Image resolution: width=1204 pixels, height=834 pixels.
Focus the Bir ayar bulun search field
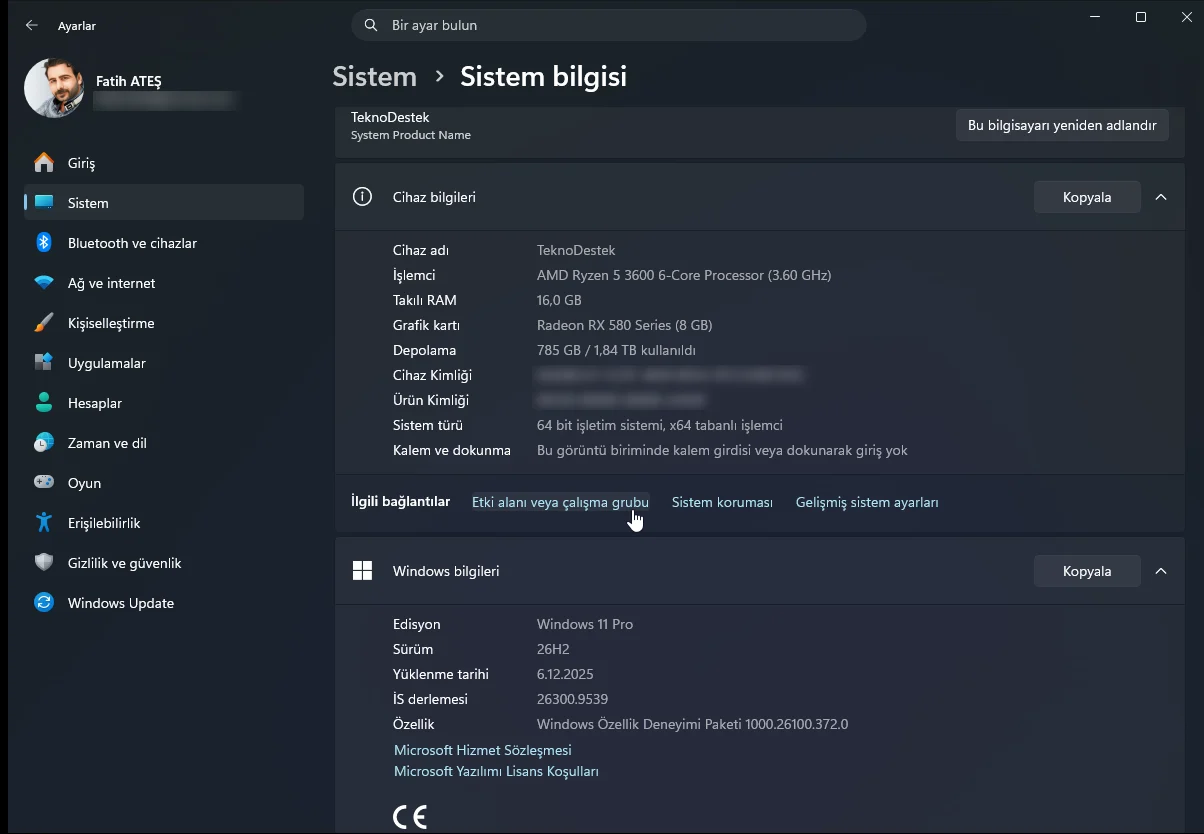coord(609,25)
